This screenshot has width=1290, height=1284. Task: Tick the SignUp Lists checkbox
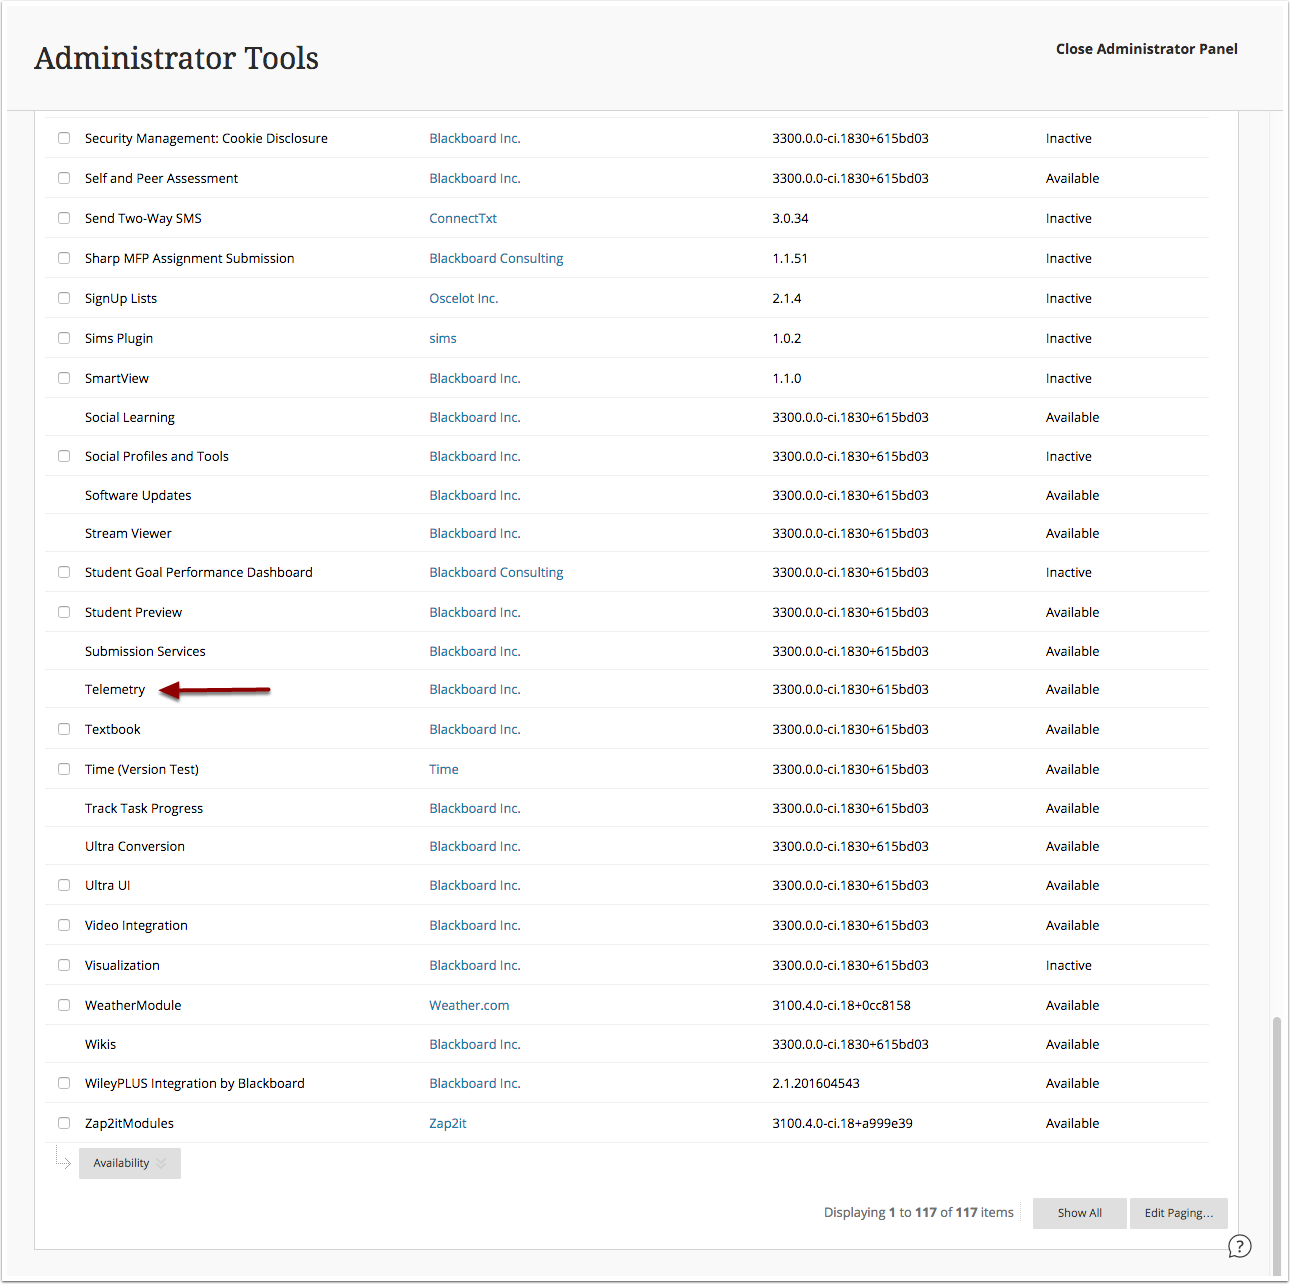[x=64, y=298]
